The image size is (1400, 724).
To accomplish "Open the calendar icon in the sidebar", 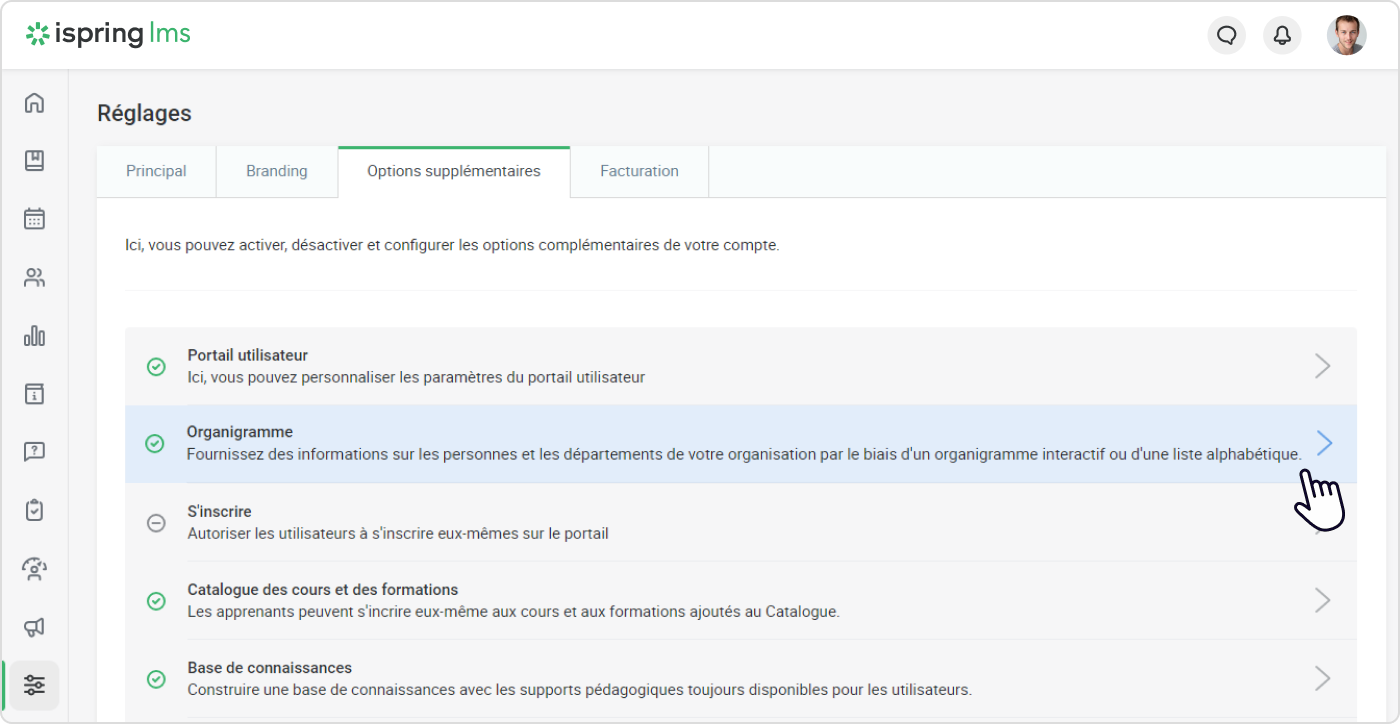I will coord(34,219).
